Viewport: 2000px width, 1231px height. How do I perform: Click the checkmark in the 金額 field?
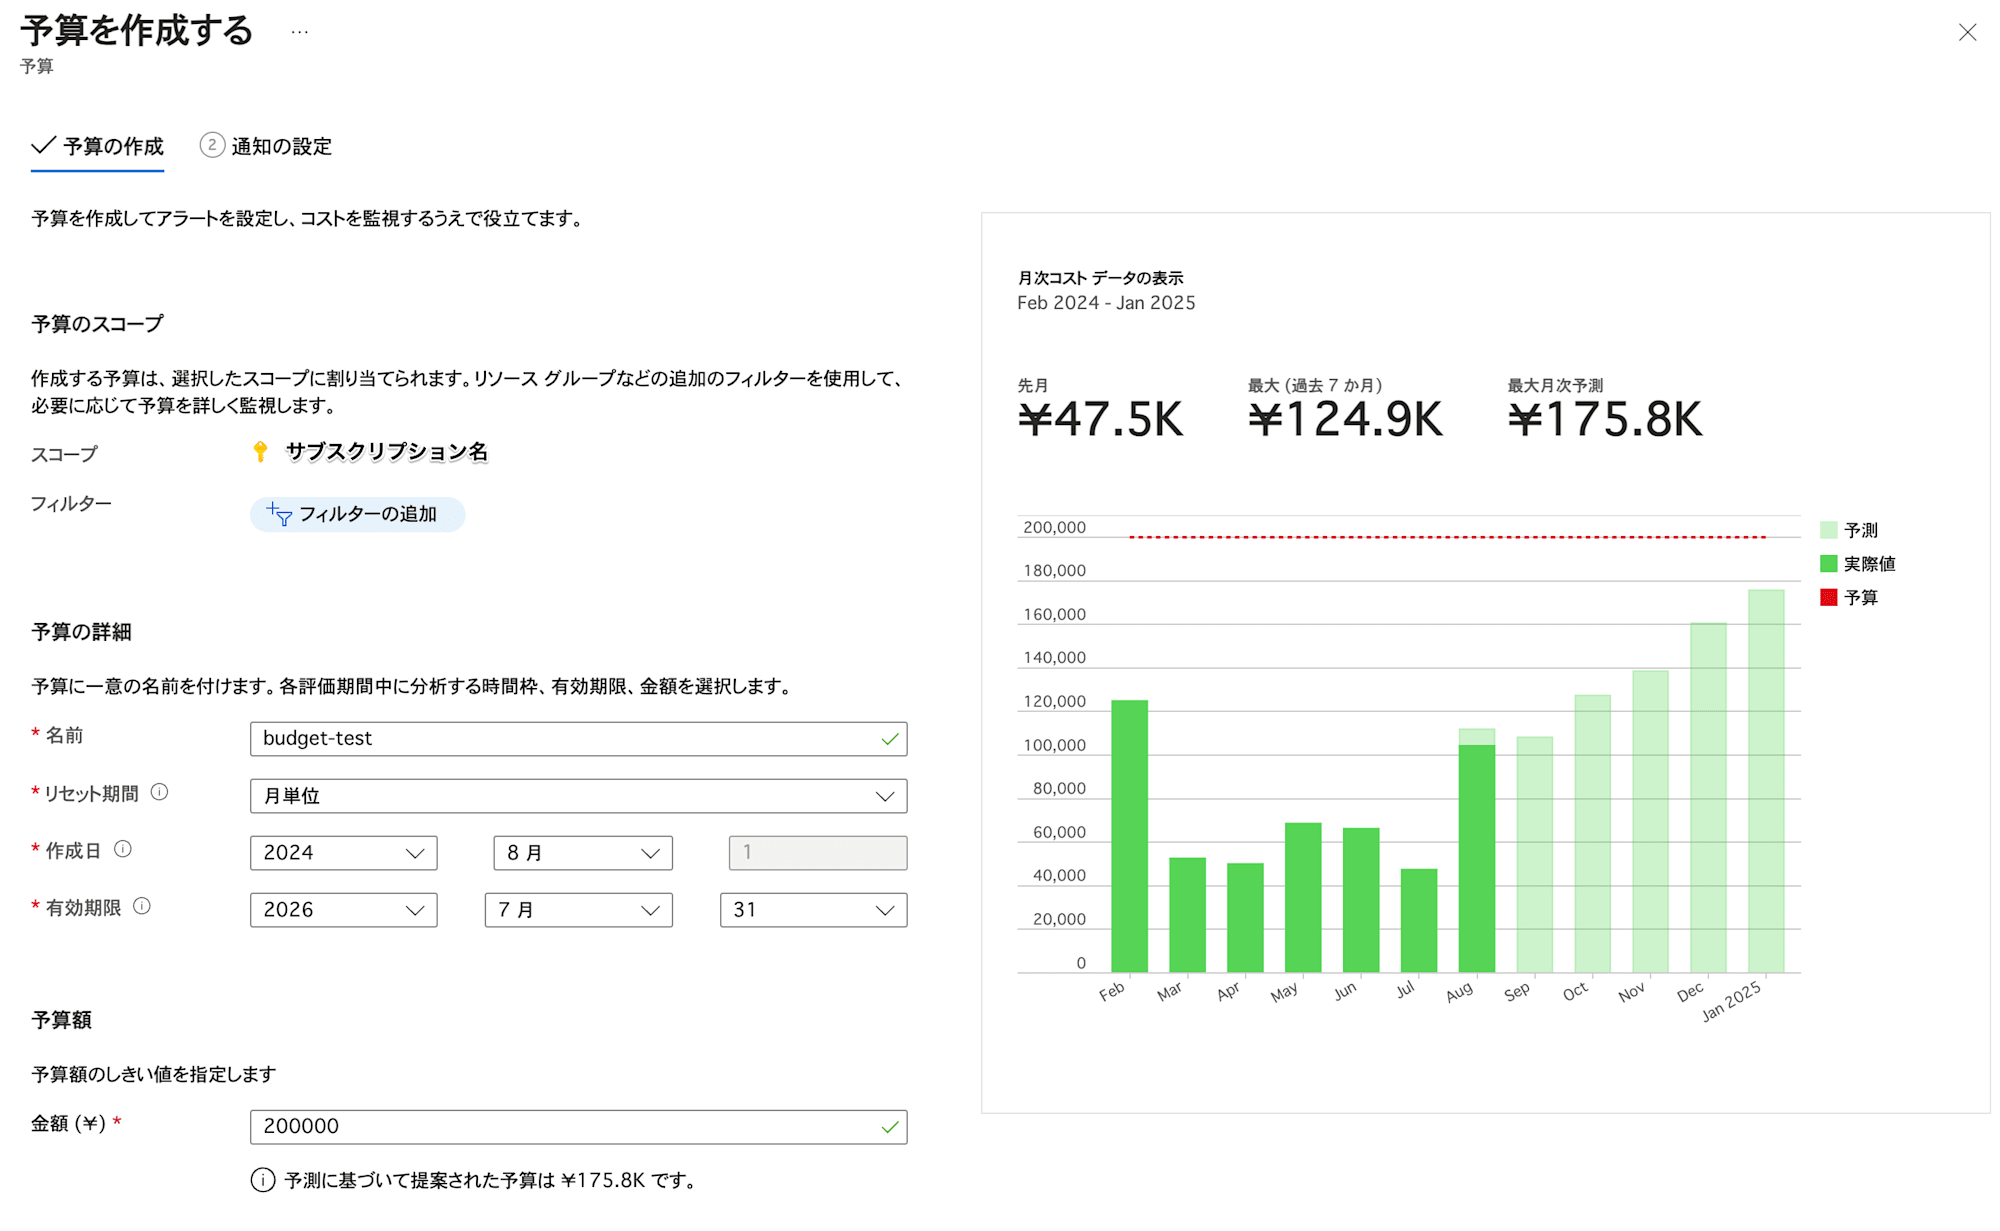(x=889, y=1127)
